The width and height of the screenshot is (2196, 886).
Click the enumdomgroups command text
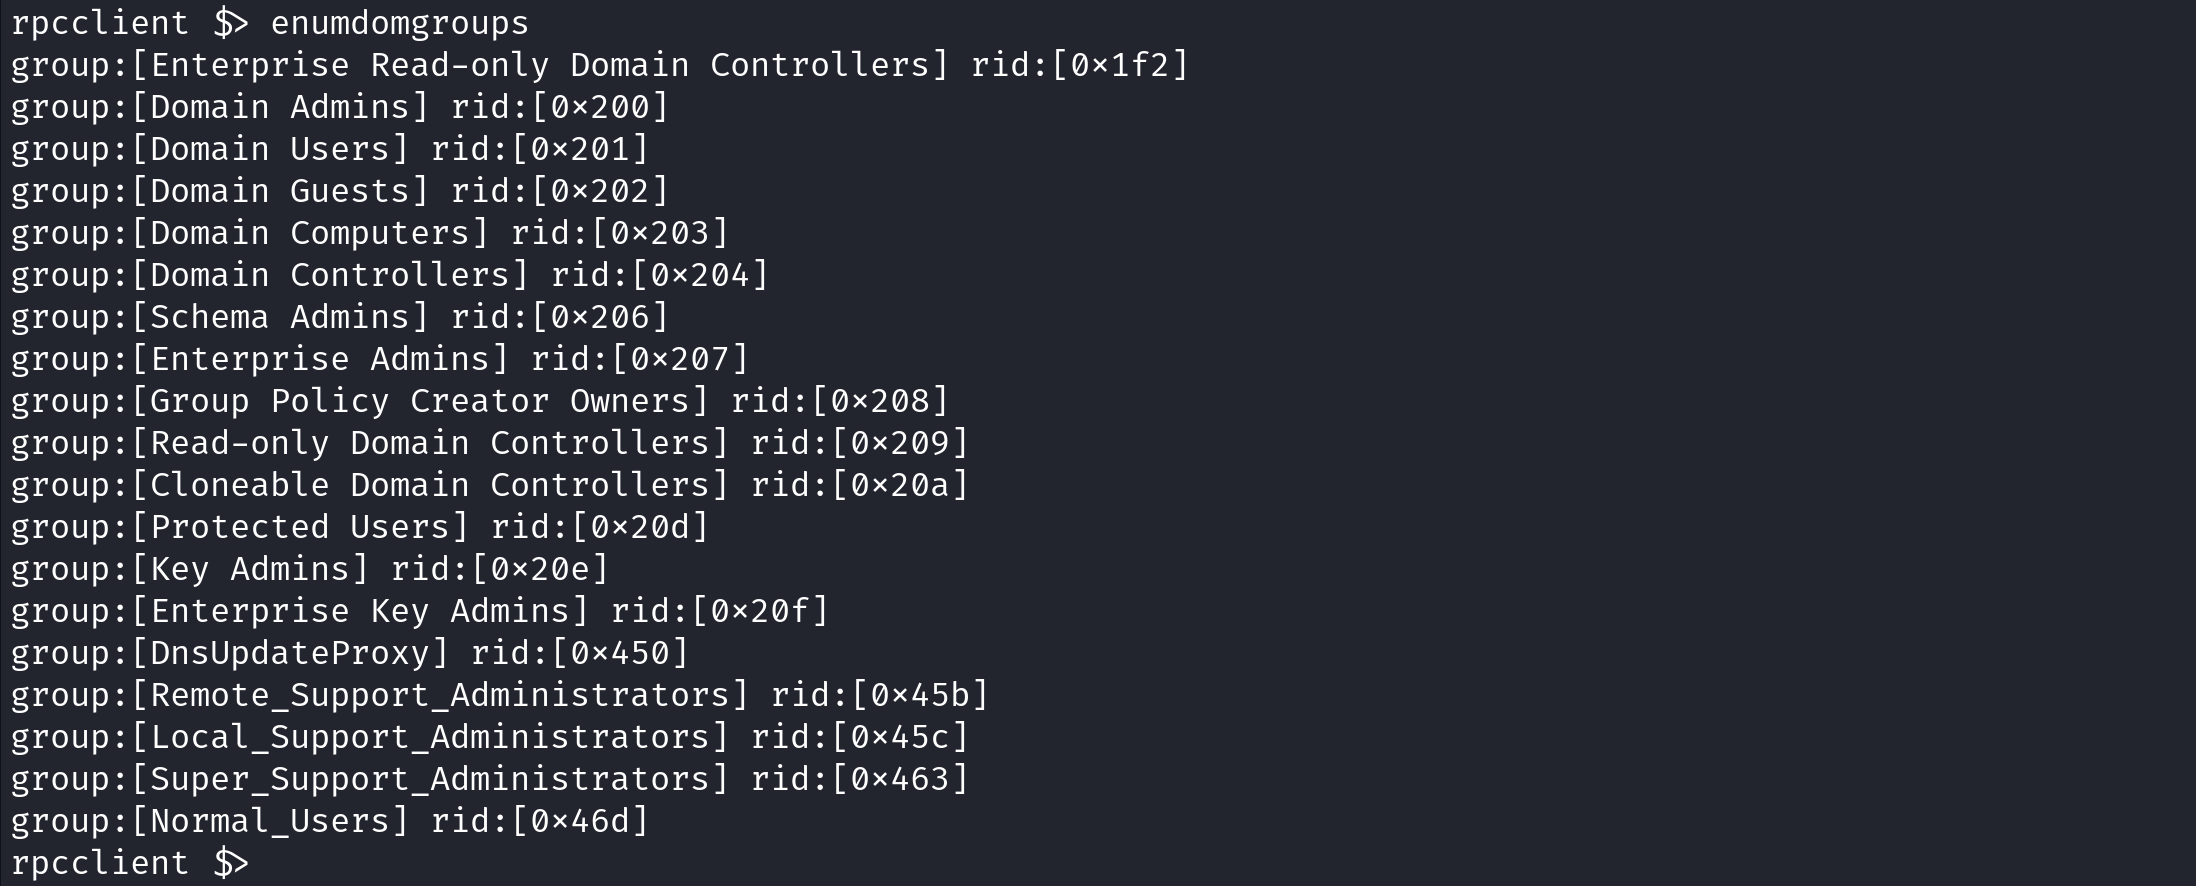click(400, 22)
